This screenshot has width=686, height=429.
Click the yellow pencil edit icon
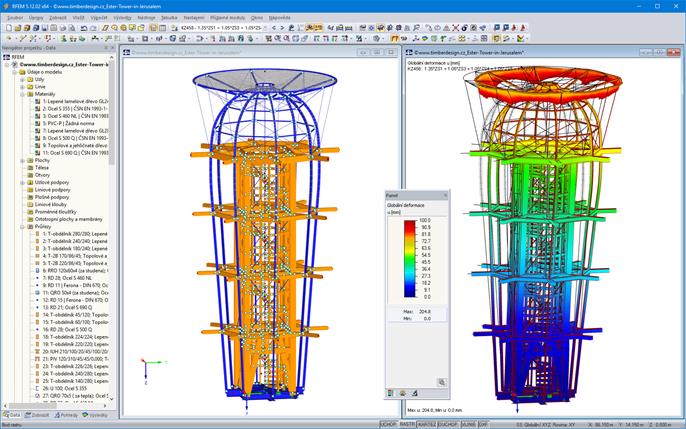coord(105,28)
